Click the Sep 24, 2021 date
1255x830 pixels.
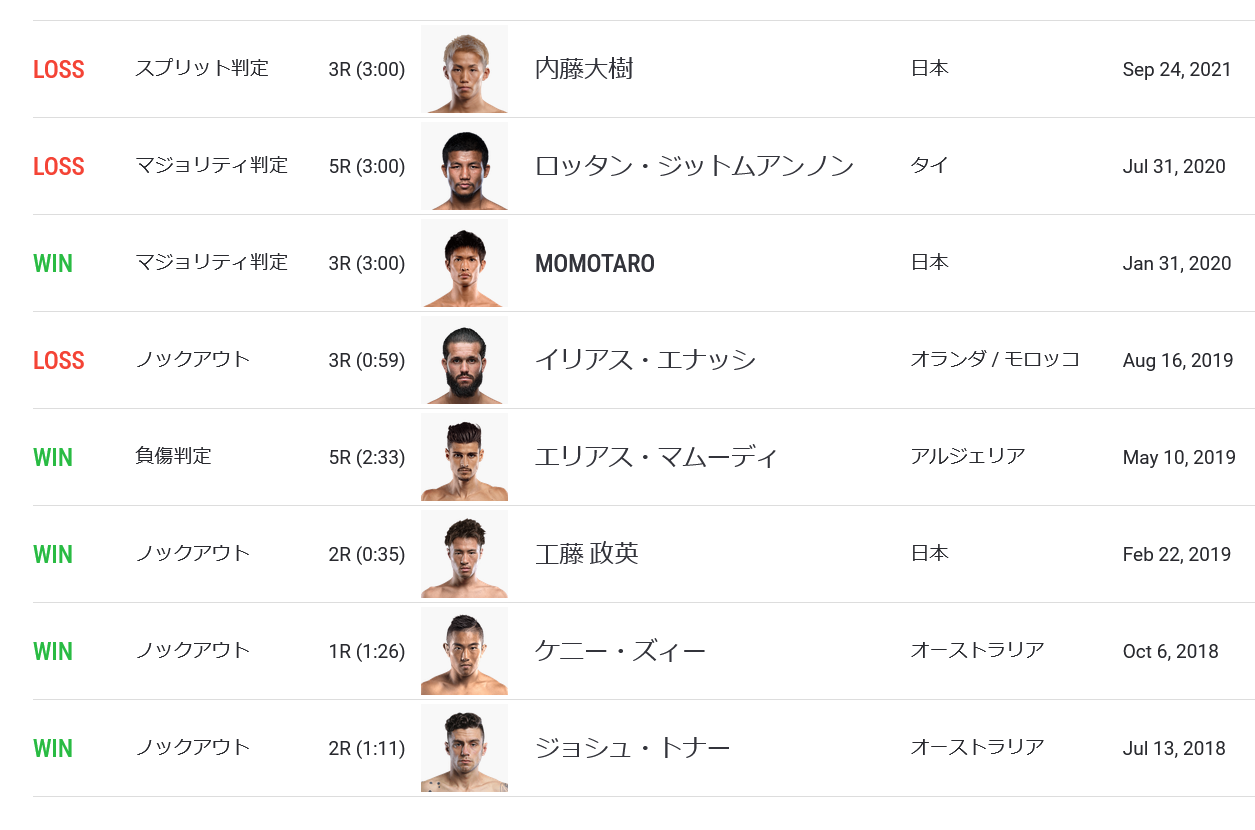[x=1176, y=70]
